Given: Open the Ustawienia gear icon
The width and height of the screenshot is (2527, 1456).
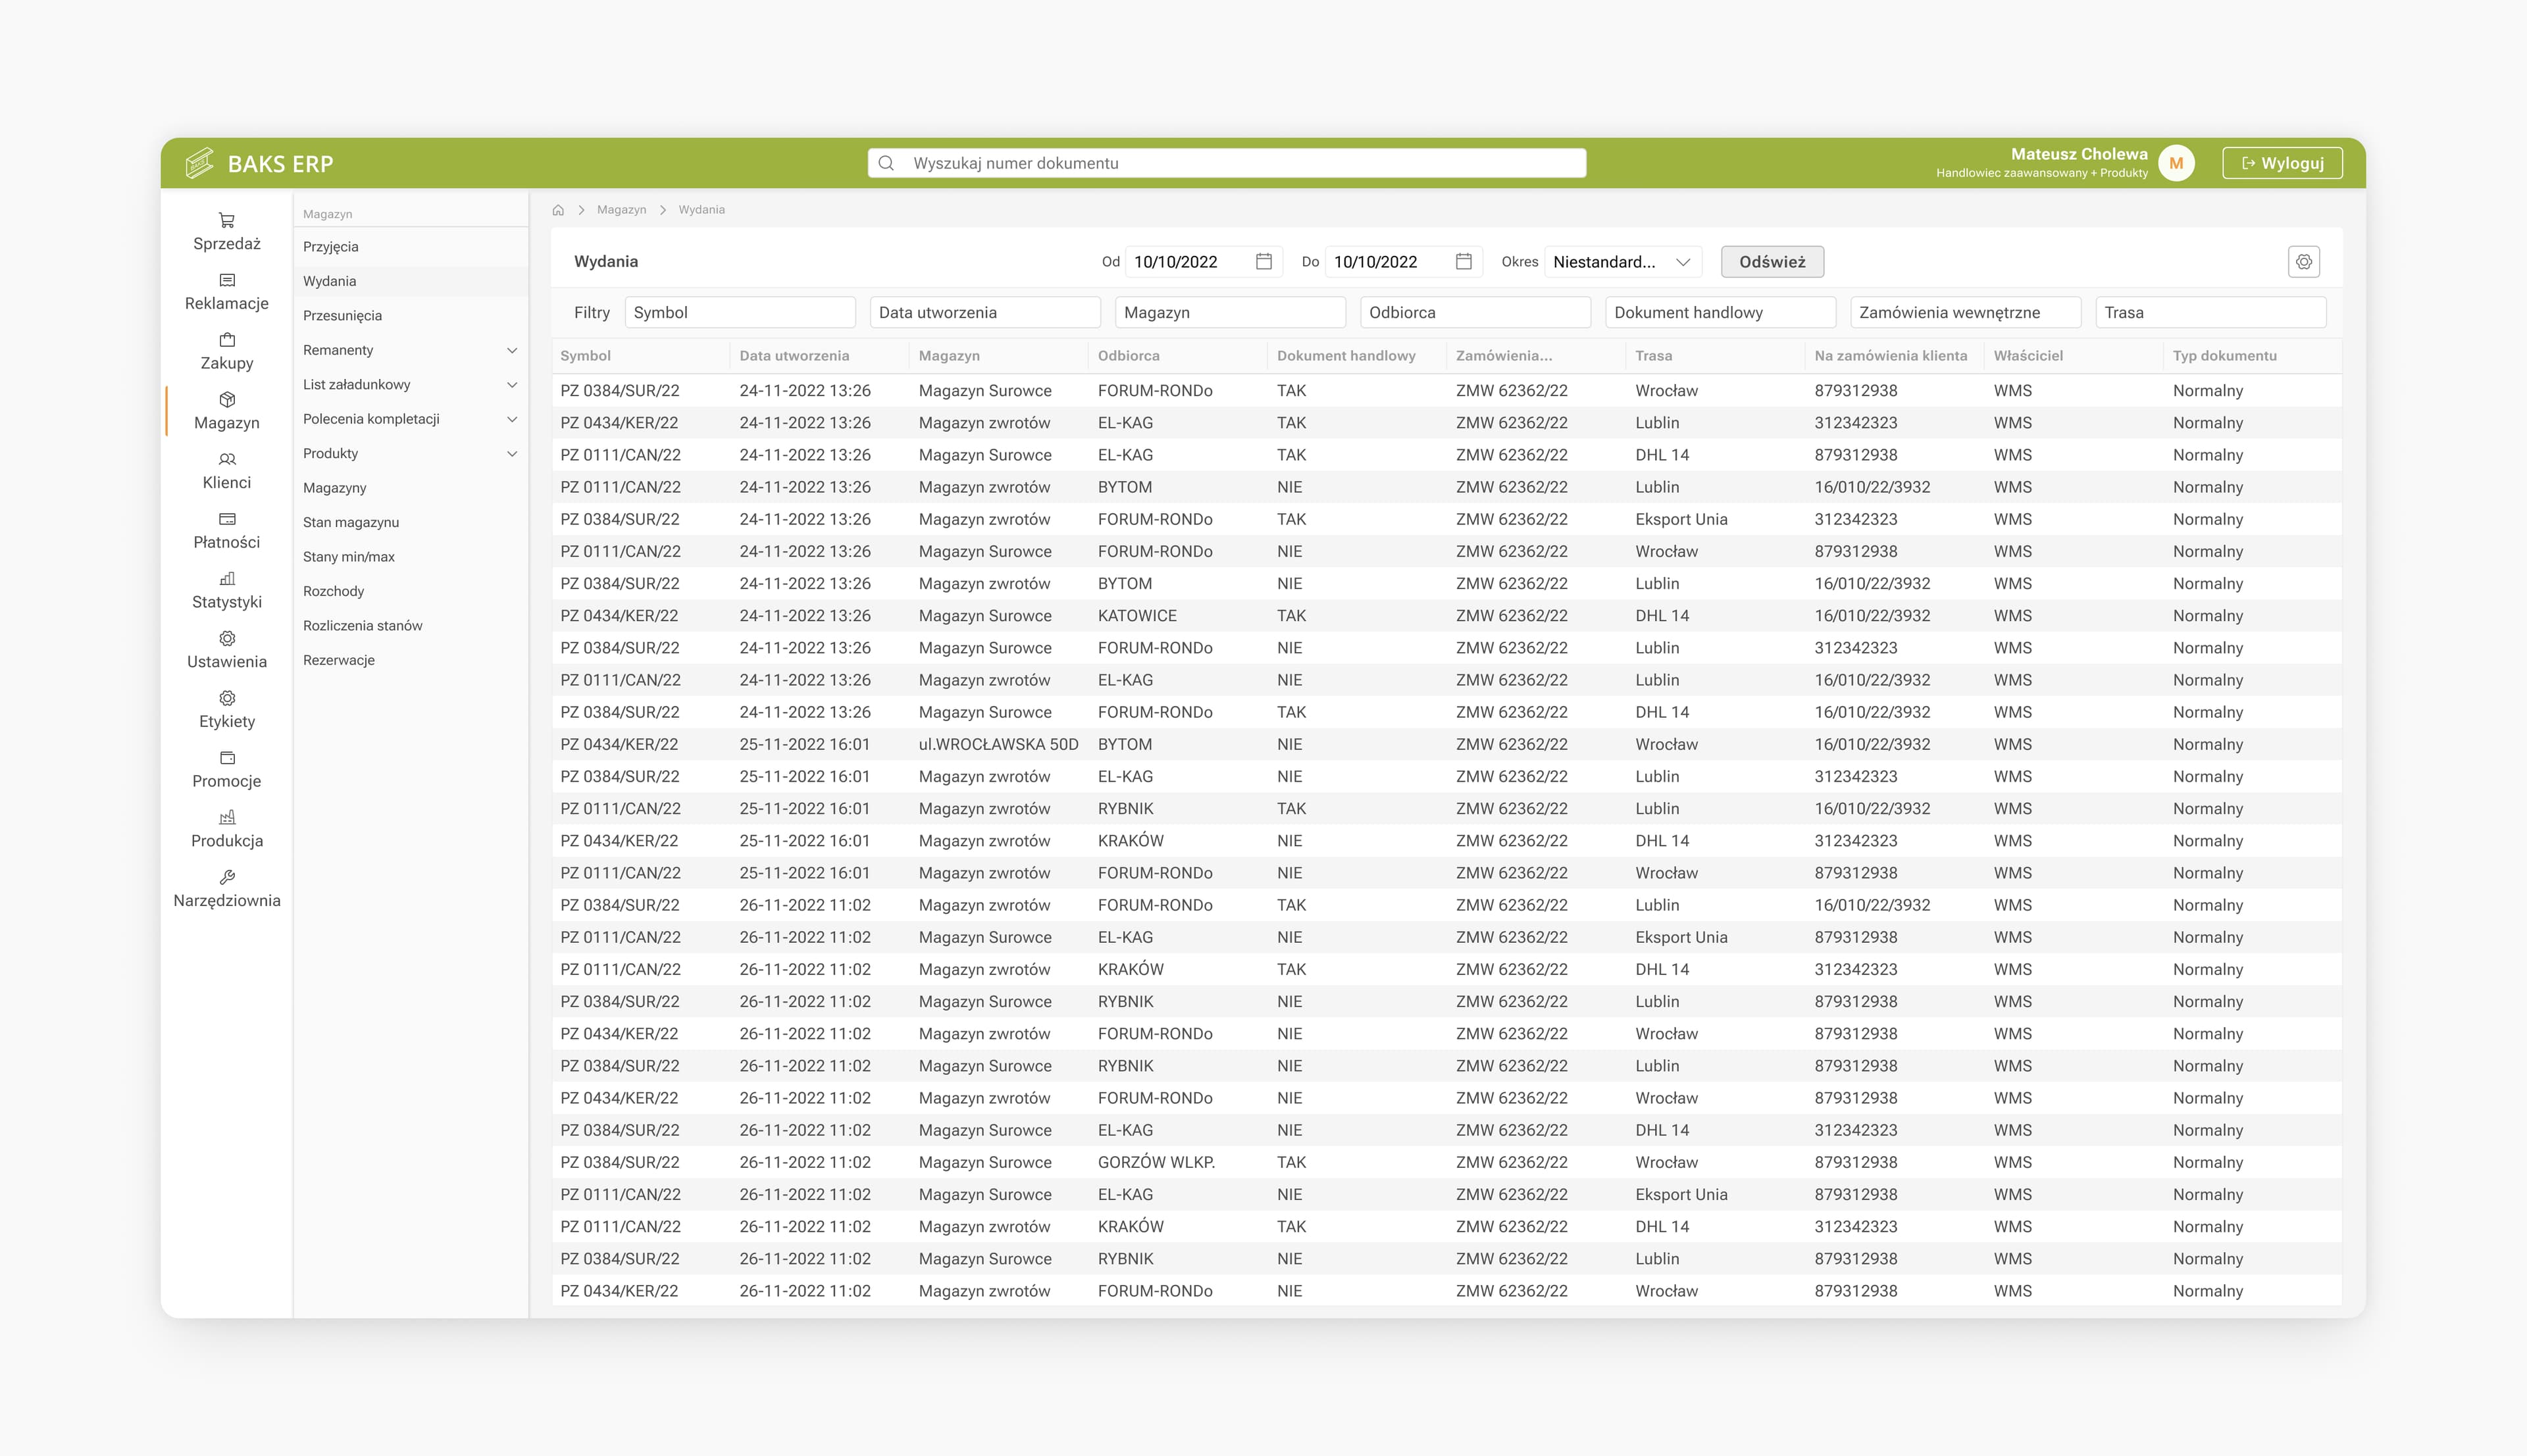Looking at the screenshot, I should pyautogui.click(x=227, y=638).
